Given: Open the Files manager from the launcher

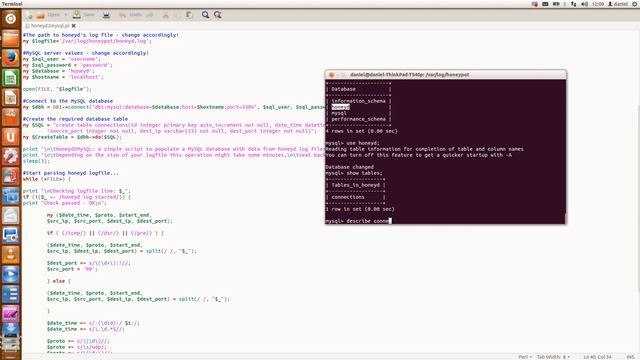Looking at the screenshot, I should [x=11, y=38].
